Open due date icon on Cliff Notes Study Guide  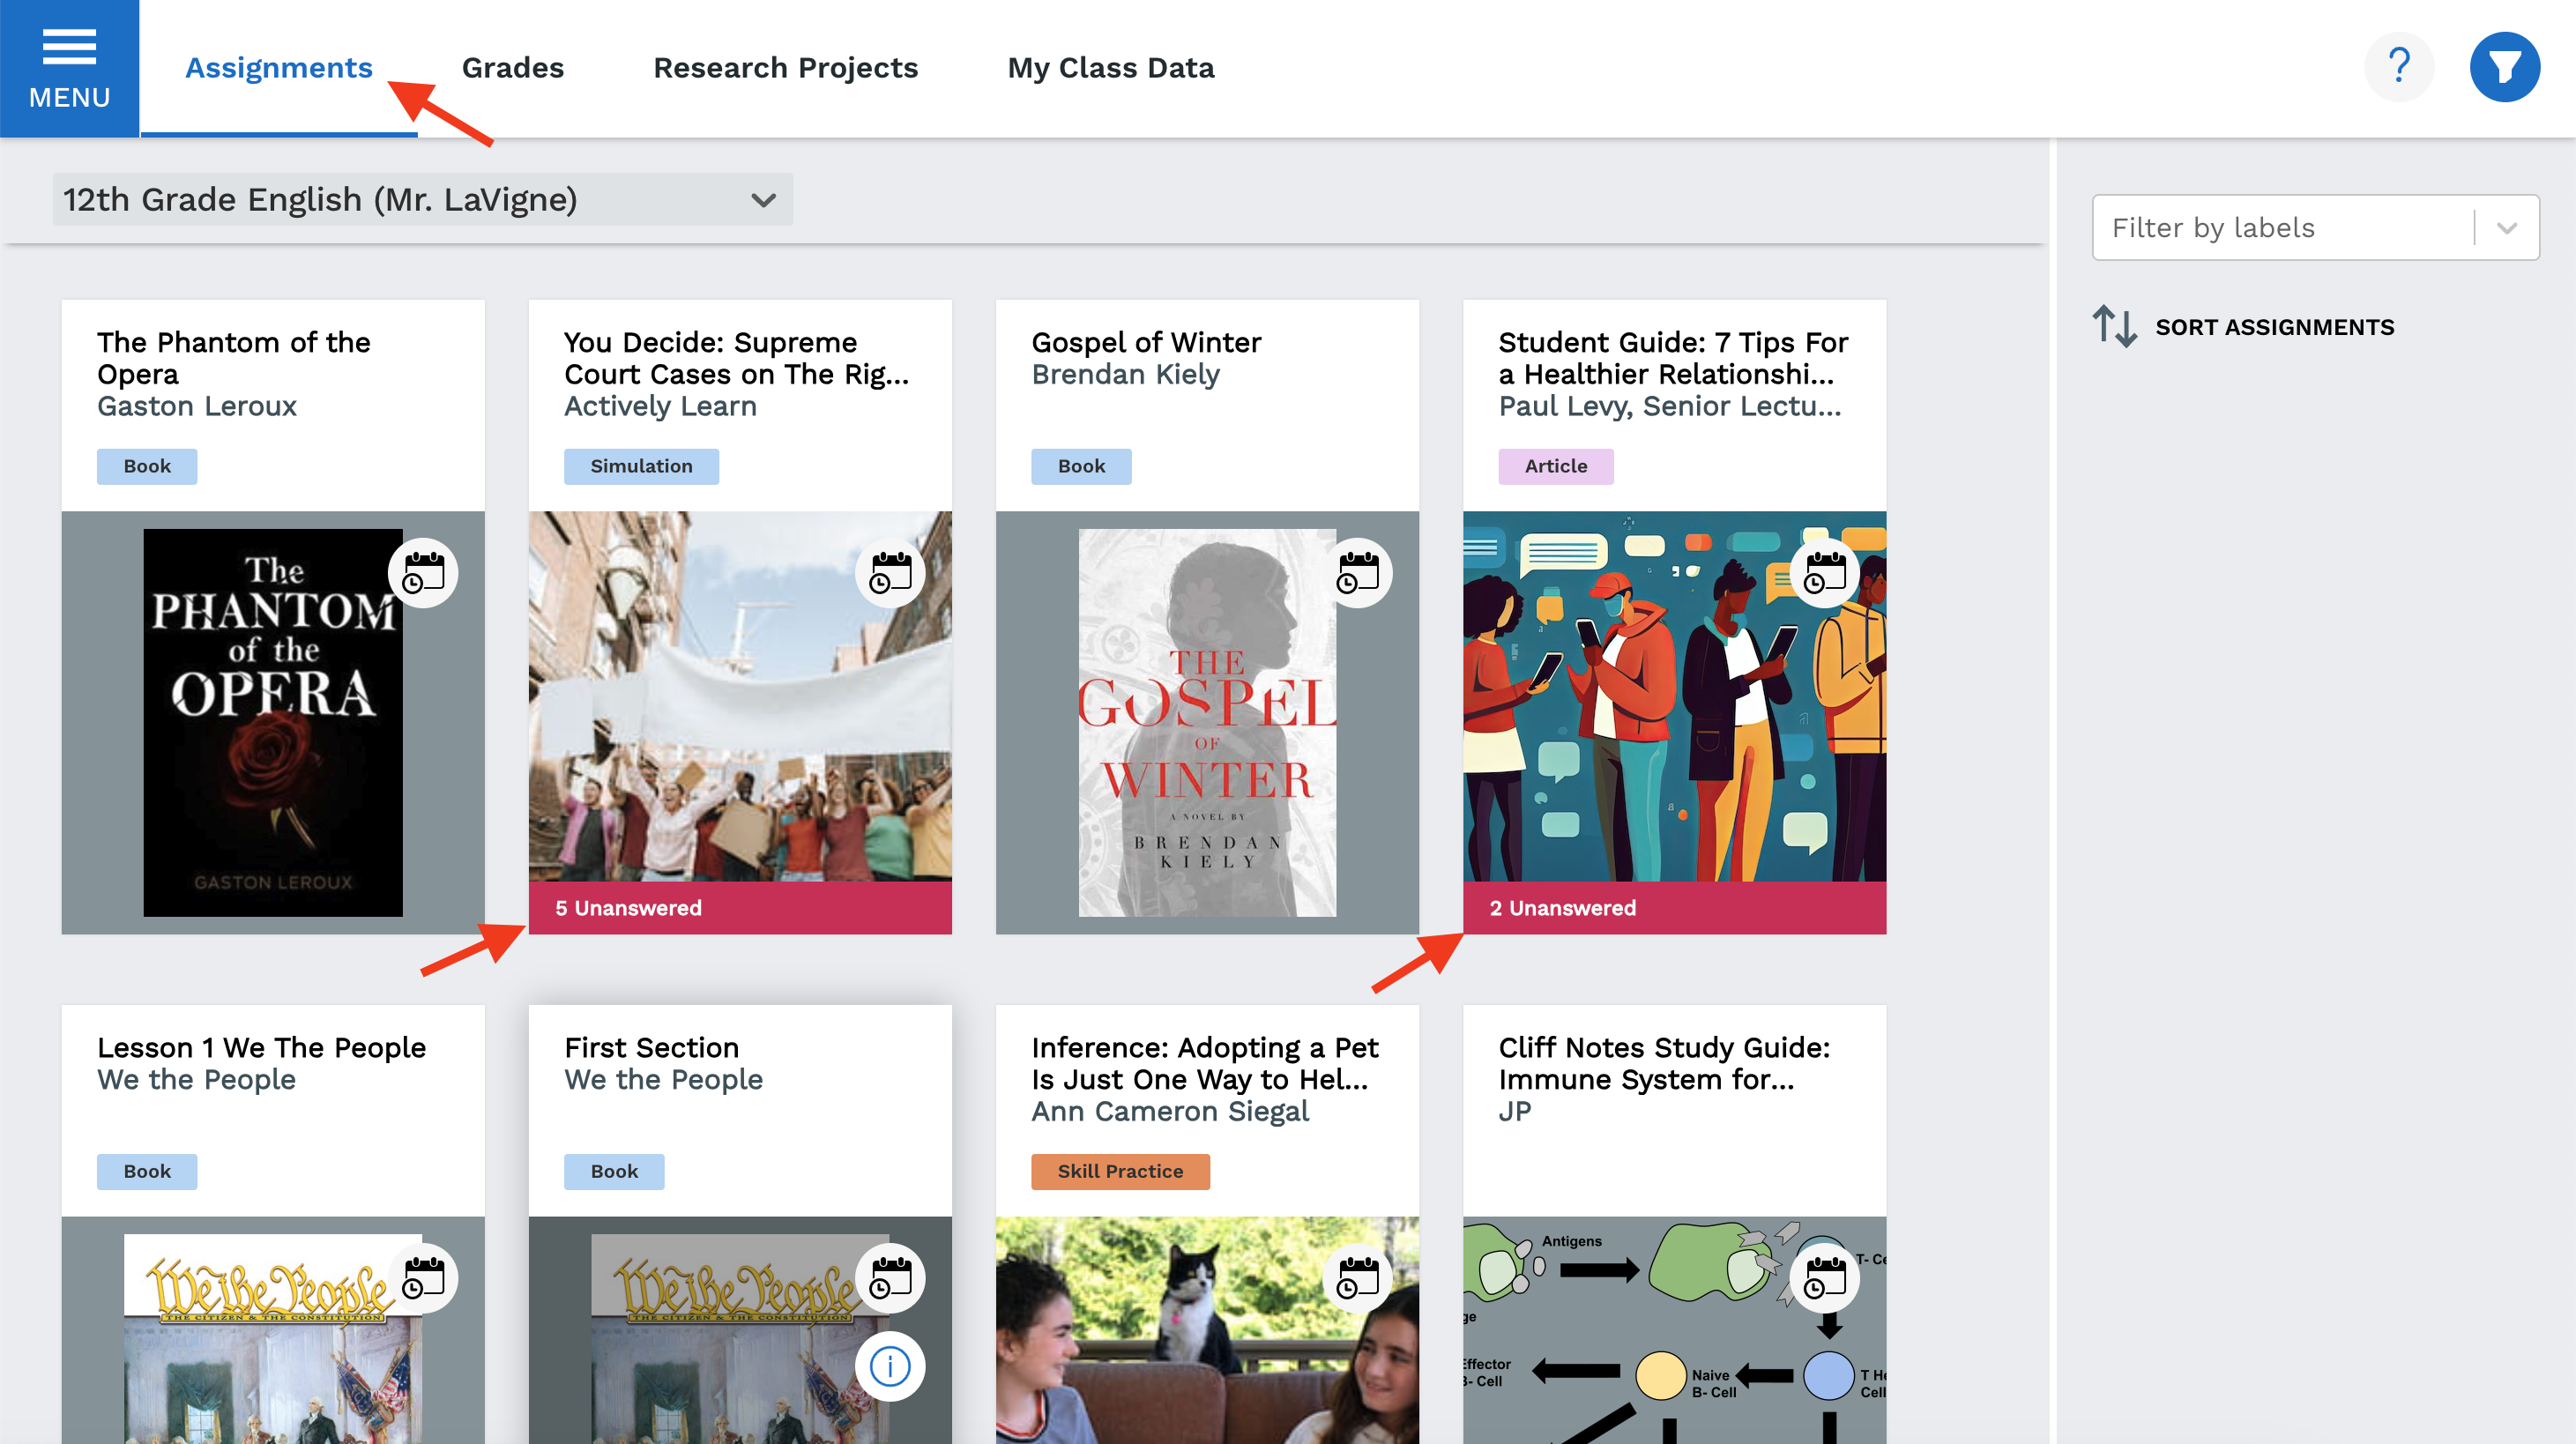click(x=1825, y=1278)
